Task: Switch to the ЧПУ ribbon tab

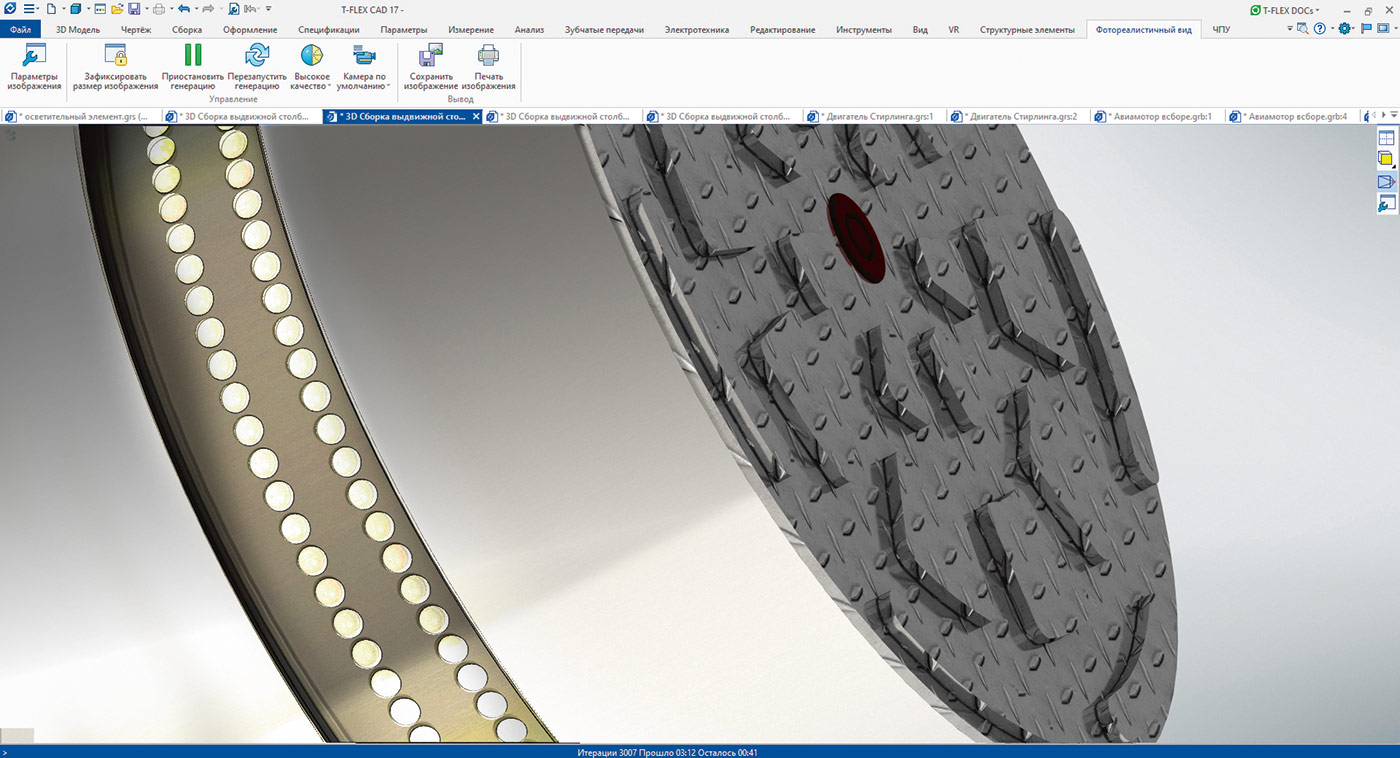Action: (1221, 30)
